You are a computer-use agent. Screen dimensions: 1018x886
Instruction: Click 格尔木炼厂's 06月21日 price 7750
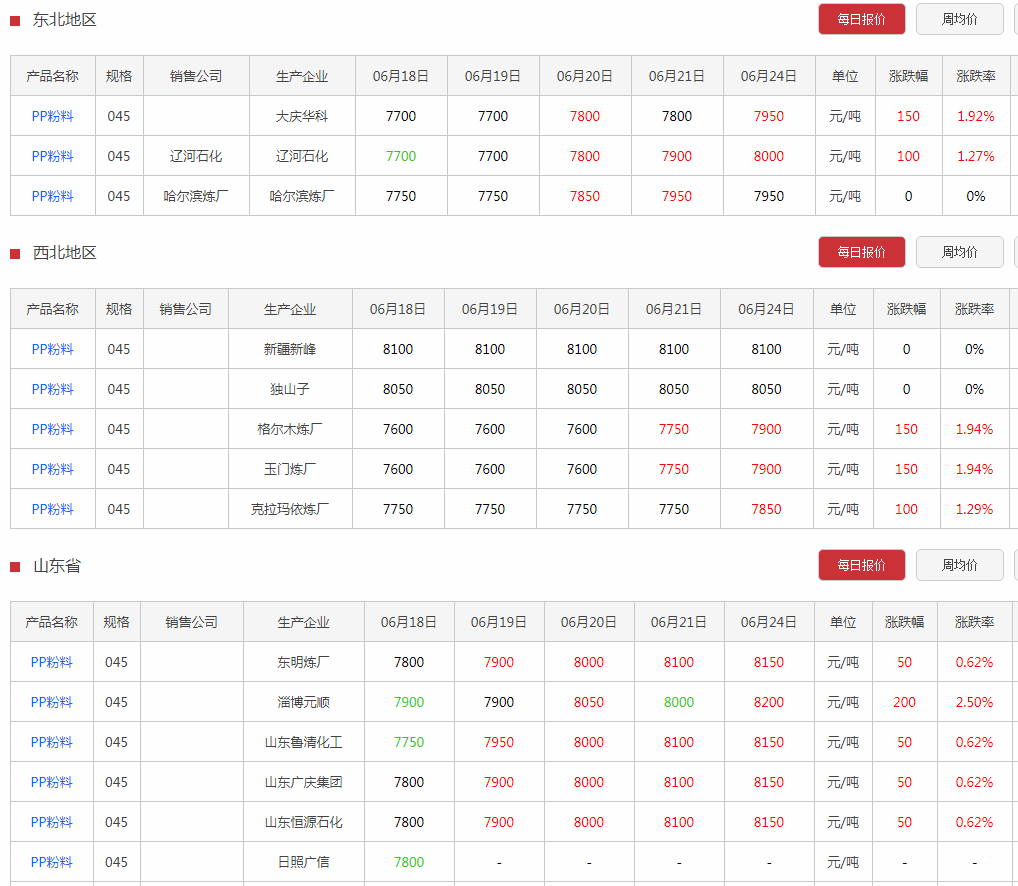click(674, 429)
